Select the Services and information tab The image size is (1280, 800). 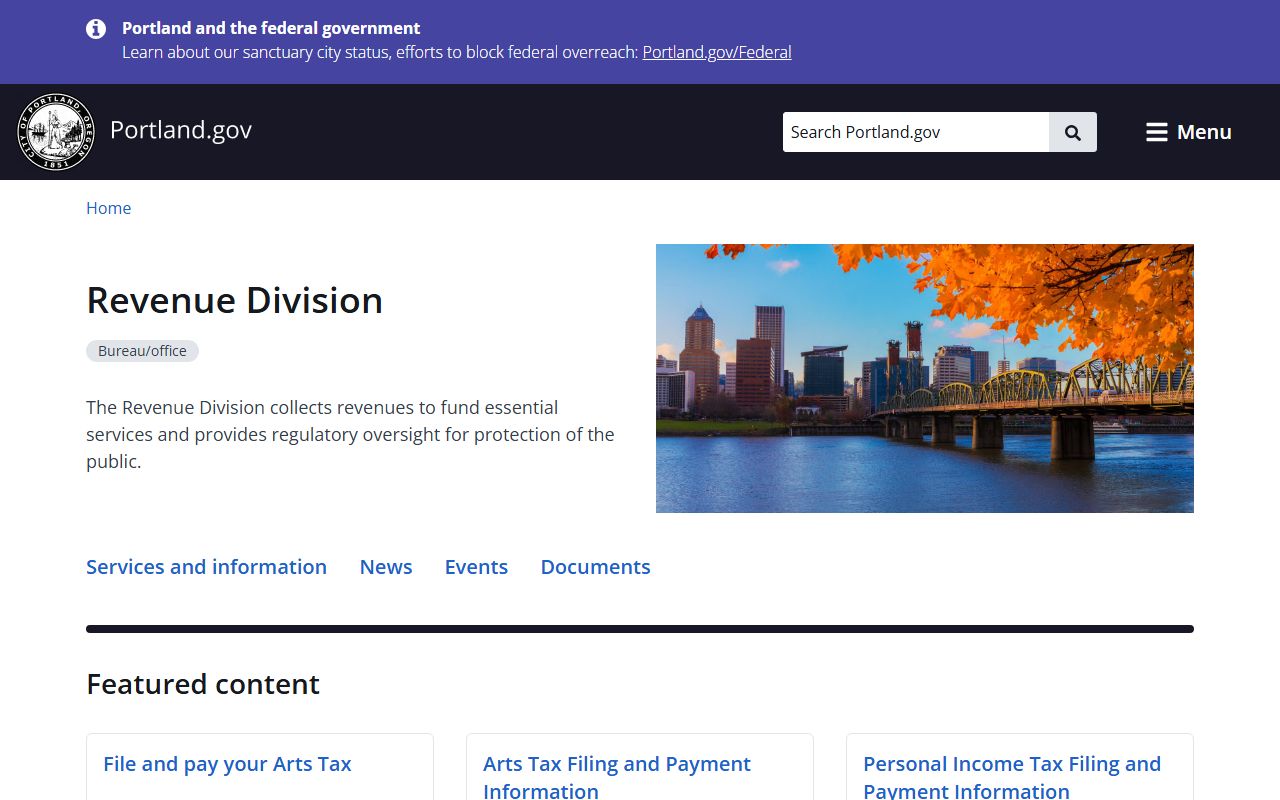coord(206,567)
